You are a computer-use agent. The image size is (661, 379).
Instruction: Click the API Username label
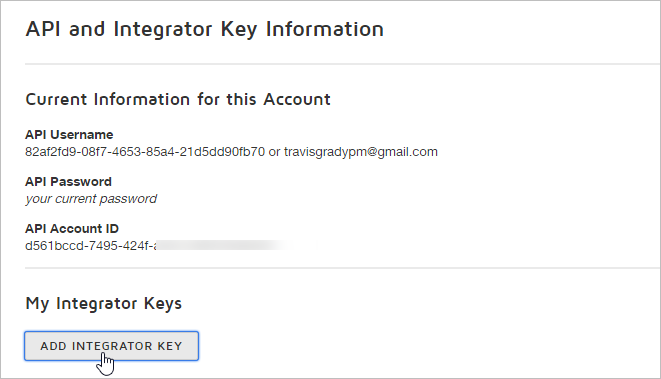coord(69,134)
